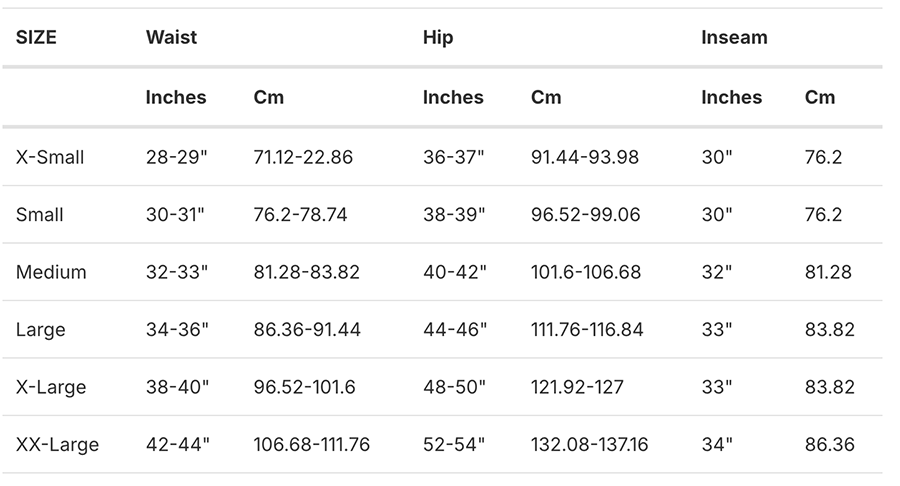
Task: Click the Waist column header
Action: pos(171,38)
